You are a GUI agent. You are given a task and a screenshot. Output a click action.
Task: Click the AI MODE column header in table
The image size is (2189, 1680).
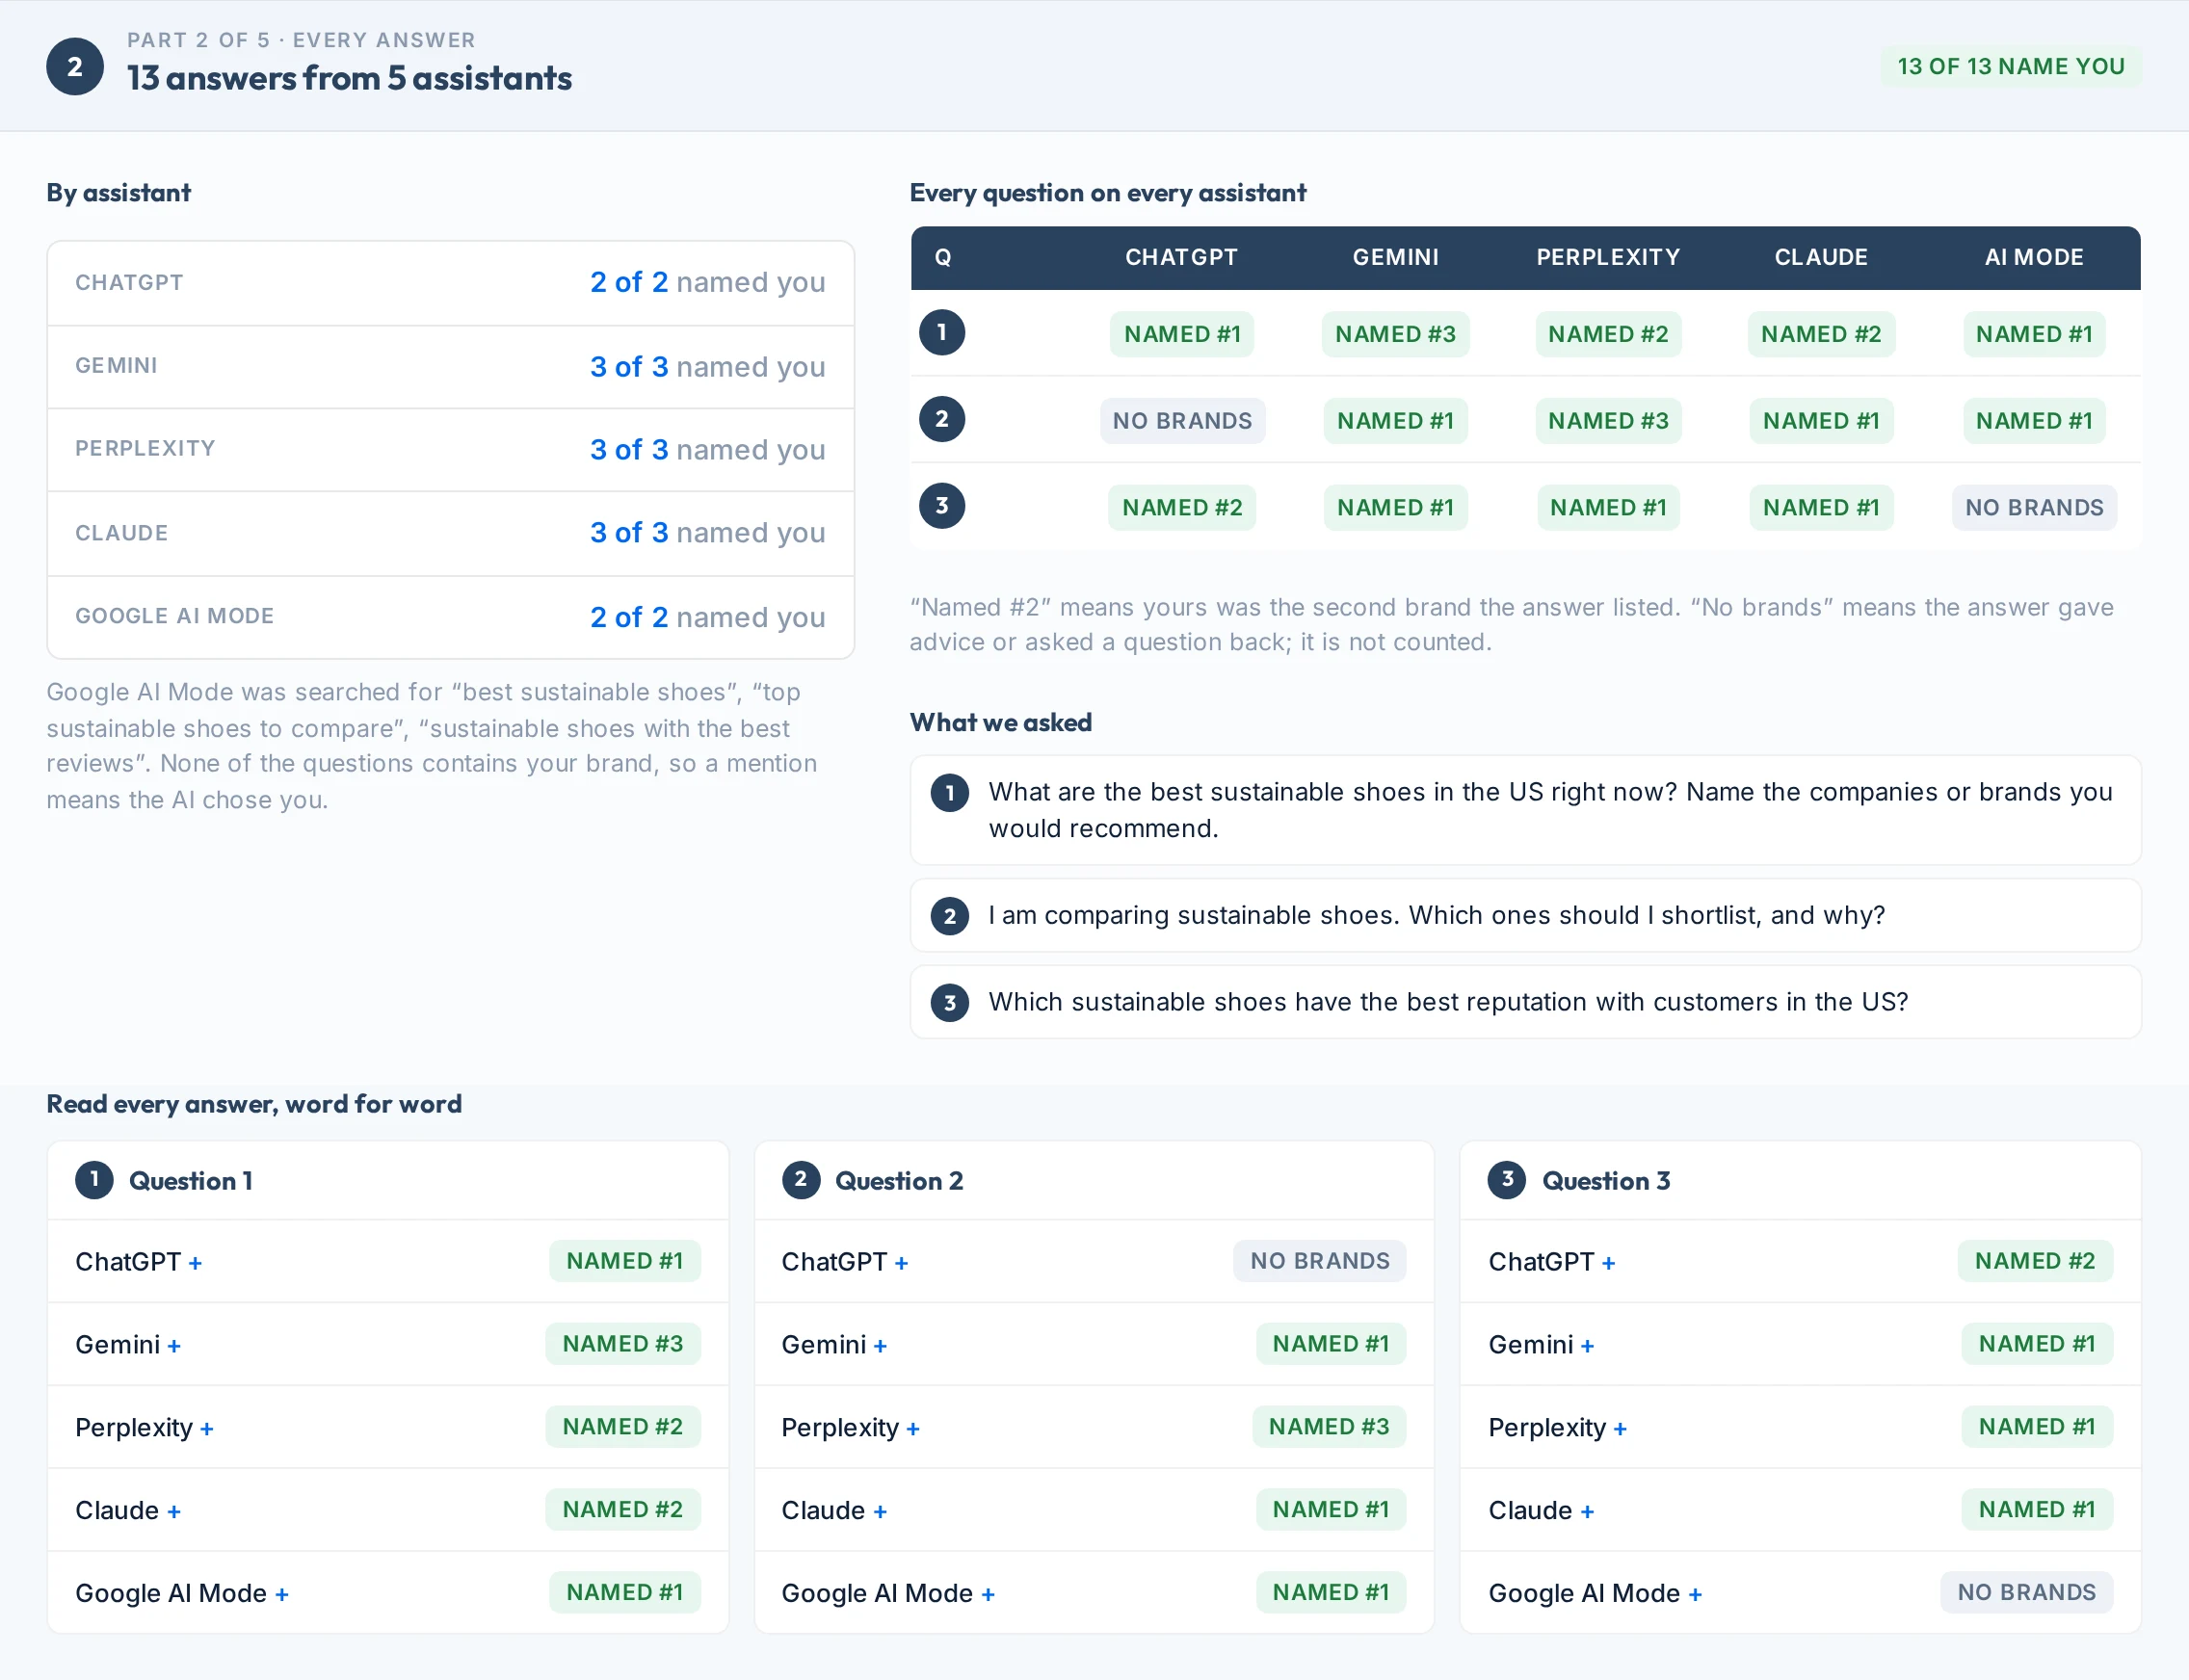pos(2034,258)
